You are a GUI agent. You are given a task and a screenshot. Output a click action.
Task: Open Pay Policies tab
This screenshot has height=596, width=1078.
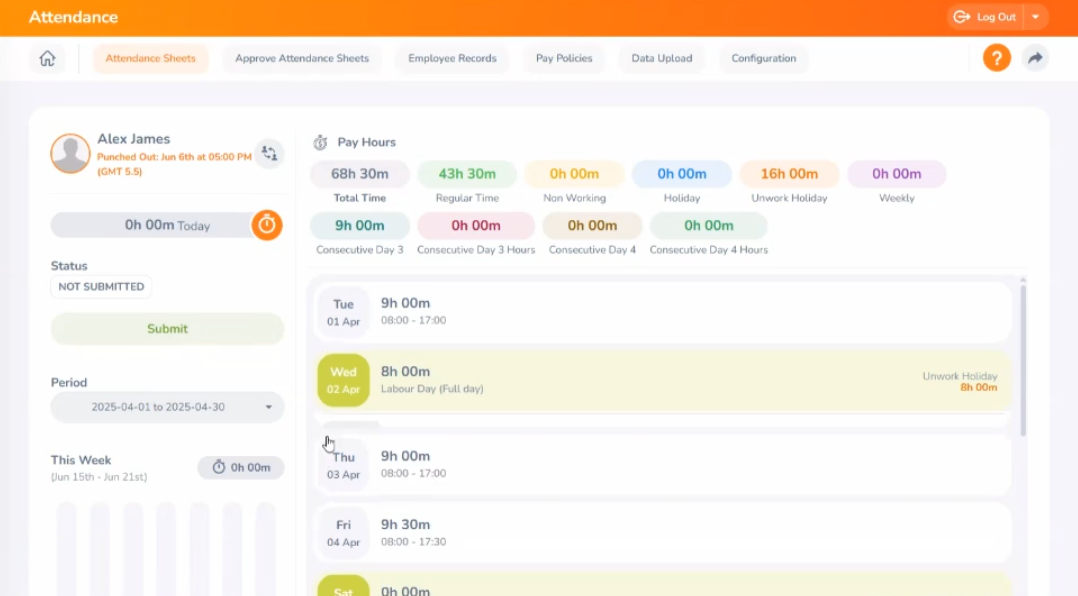click(564, 58)
